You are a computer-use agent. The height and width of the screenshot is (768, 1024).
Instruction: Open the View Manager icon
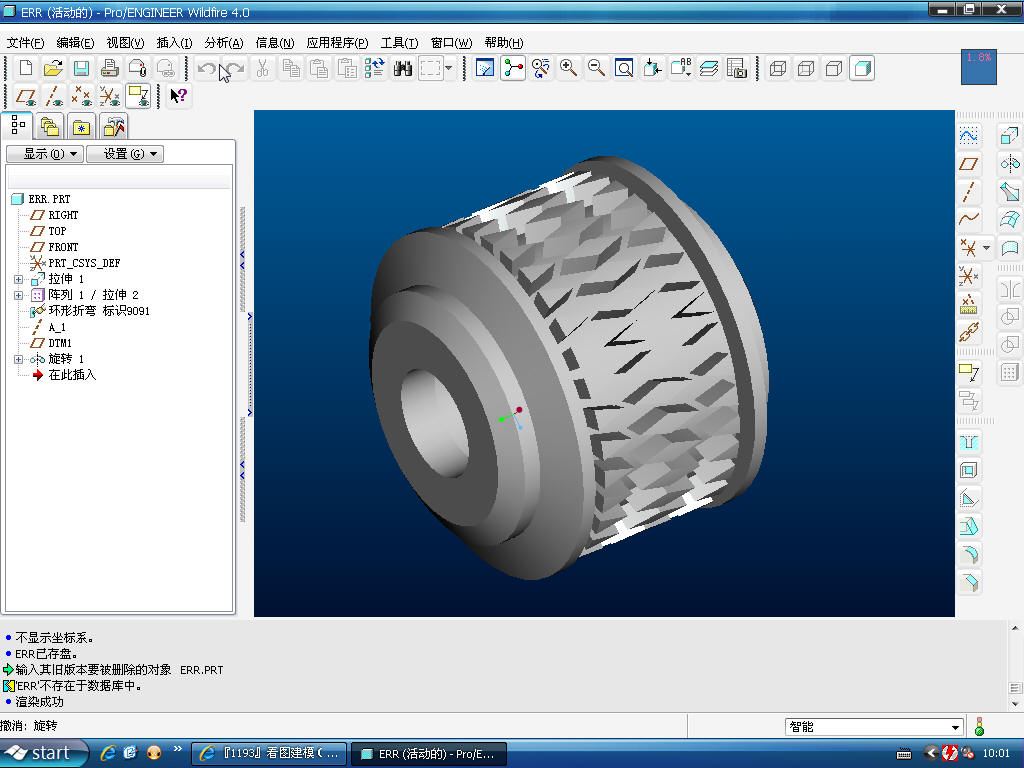[737, 68]
